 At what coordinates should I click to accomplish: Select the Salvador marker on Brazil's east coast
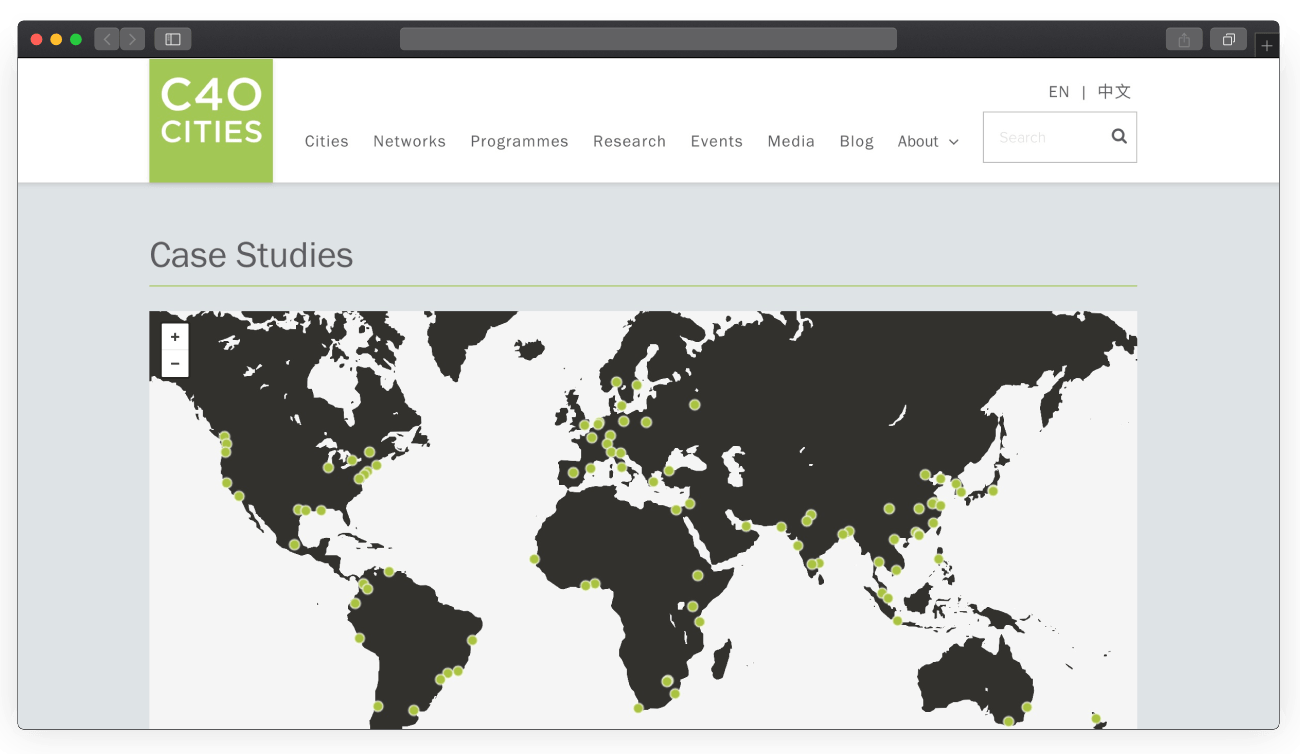472,640
